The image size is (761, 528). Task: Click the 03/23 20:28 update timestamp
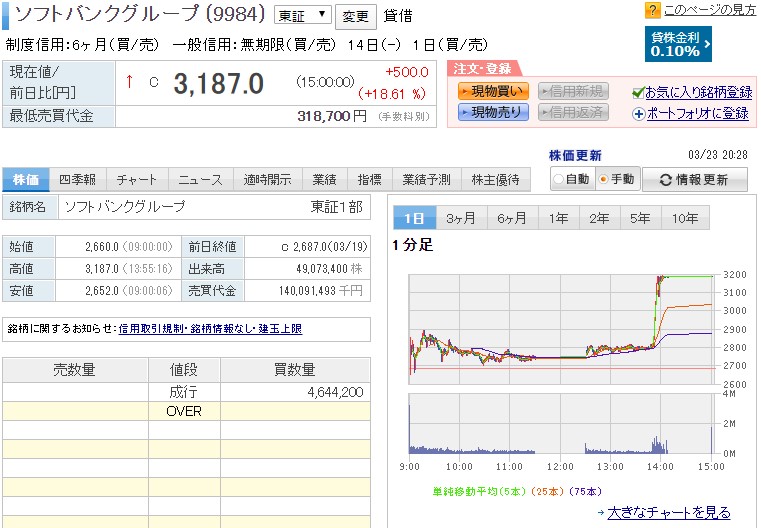coord(718,155)
